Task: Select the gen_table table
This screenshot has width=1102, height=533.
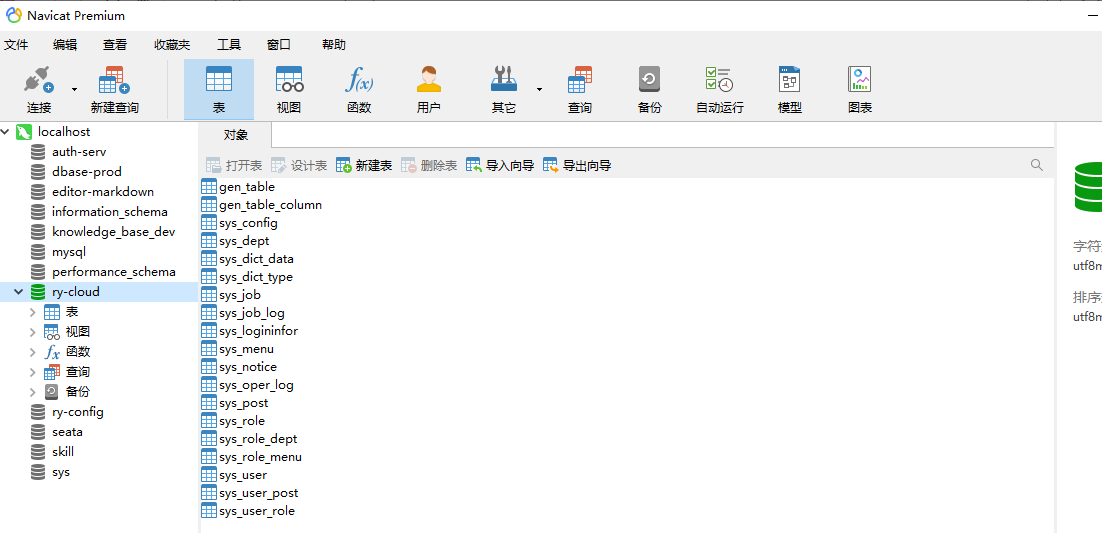Action: 247,187
